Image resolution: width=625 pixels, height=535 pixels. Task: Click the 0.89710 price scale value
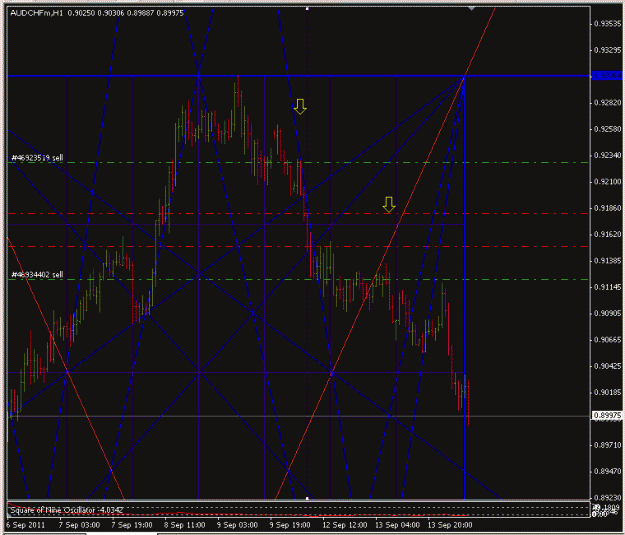click(x=607, y=445)
